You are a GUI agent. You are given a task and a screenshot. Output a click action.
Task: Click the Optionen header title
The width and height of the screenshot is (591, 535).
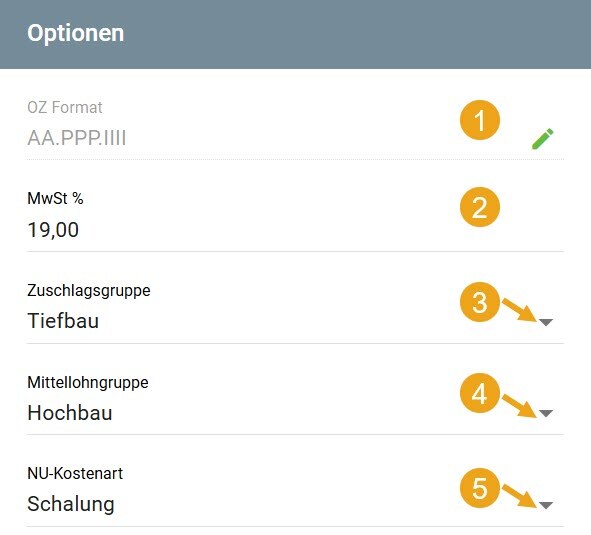(76, 33)
